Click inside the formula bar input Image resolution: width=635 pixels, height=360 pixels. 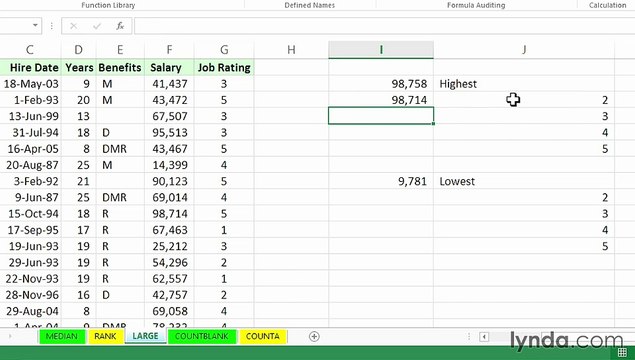click(384, 26)
